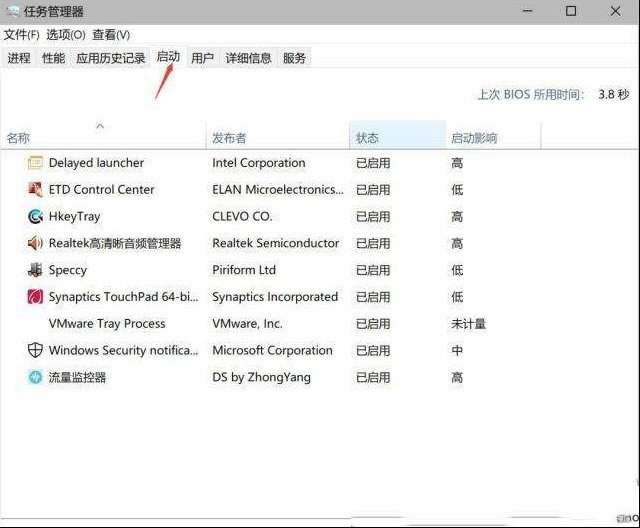Open the 文件(F) menu
The width and height of the screenshot is (640, 528).
point(22,35)
